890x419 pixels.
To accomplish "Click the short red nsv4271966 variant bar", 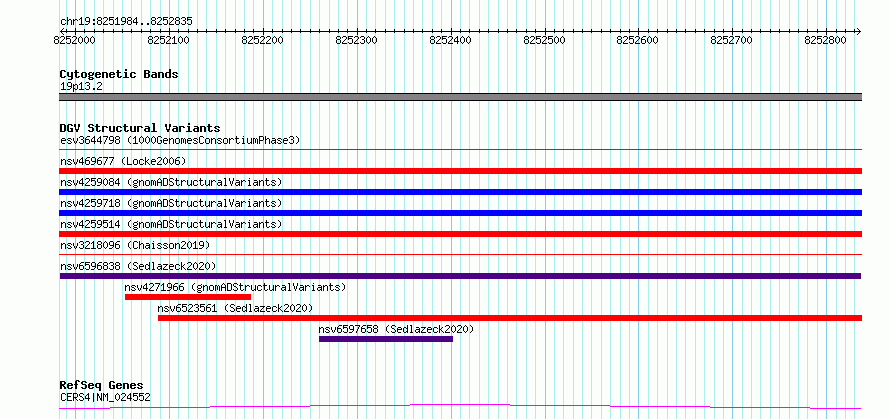I will point(188,297).
